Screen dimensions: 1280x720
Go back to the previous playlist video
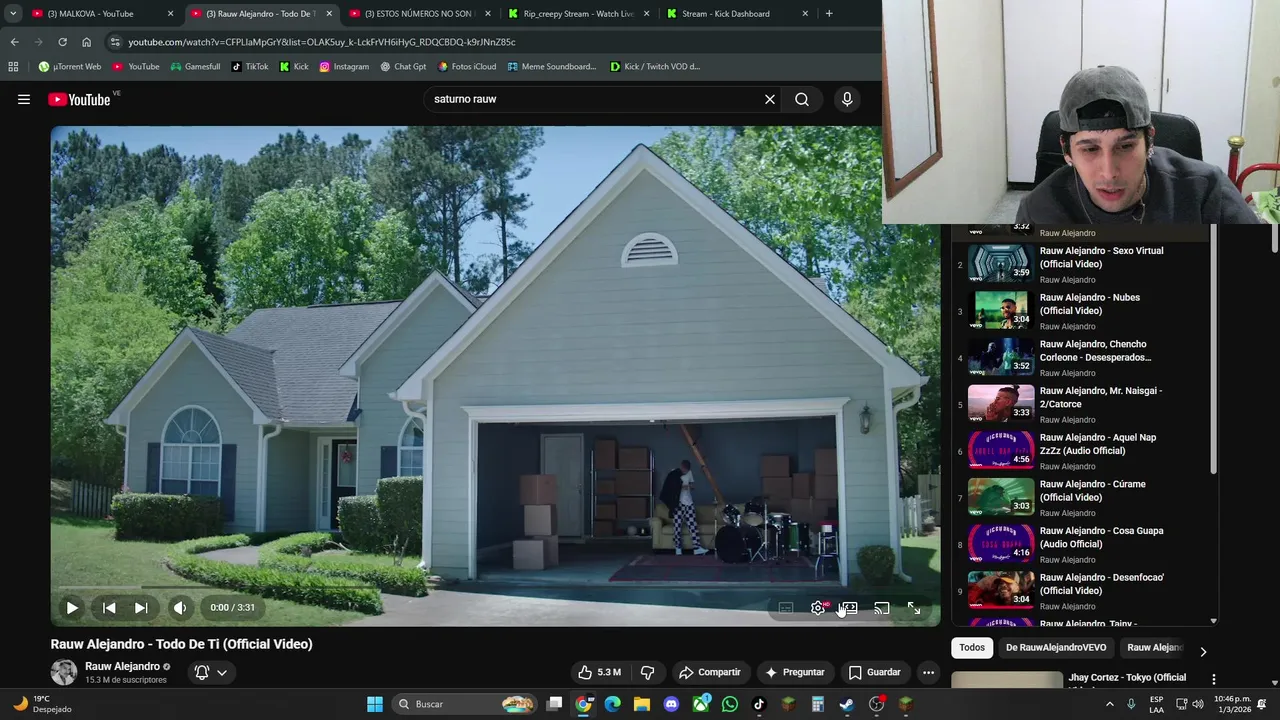pyautogui.click(x=109, y=607)
